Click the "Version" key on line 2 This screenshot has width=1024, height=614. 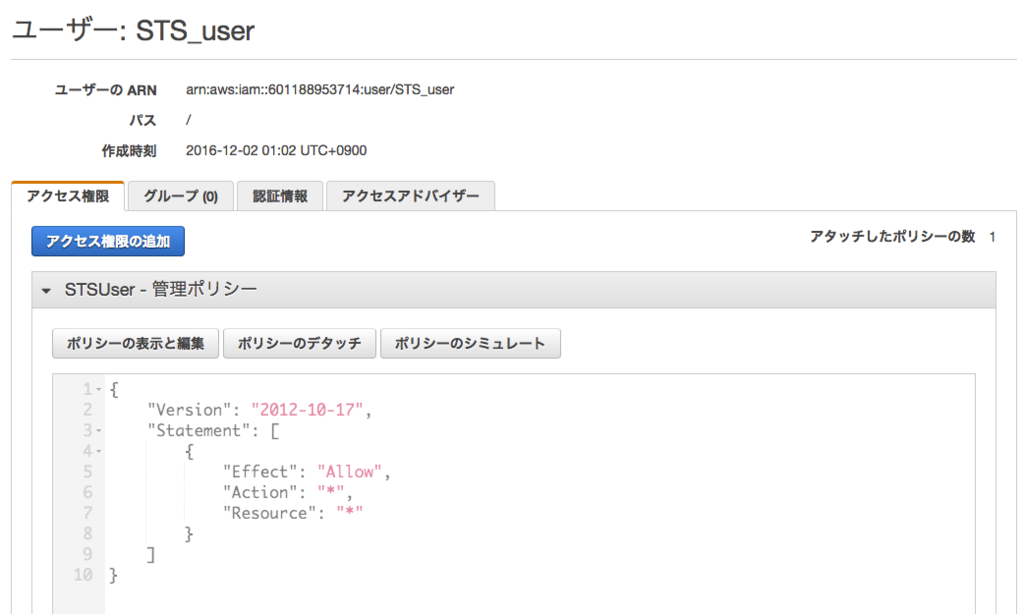[189, 410]
